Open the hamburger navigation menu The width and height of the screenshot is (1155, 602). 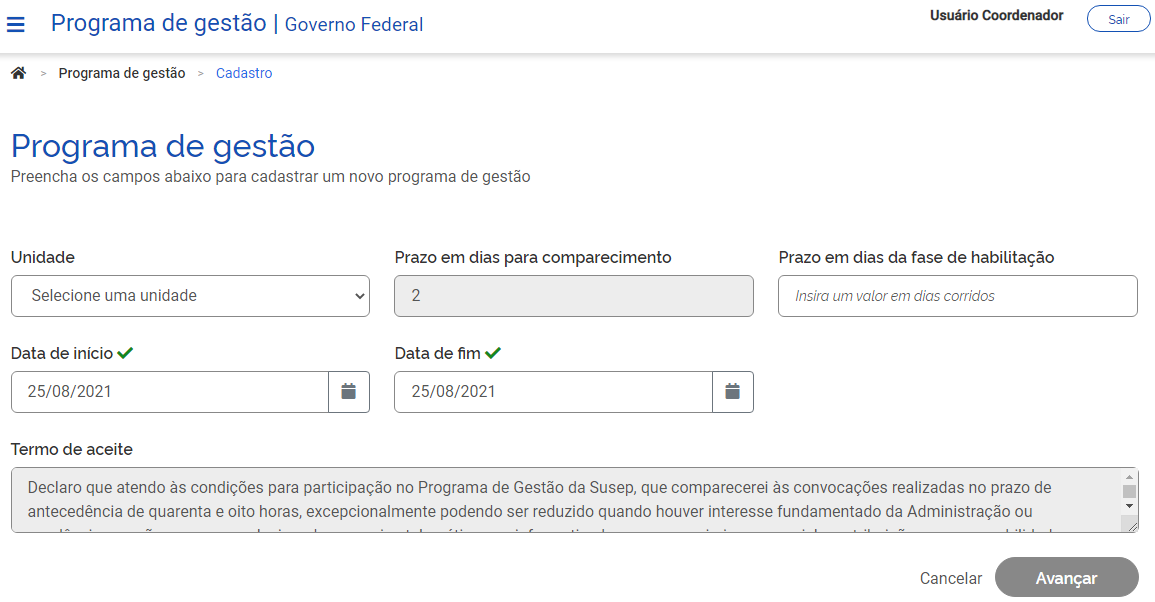pos(16,24)
